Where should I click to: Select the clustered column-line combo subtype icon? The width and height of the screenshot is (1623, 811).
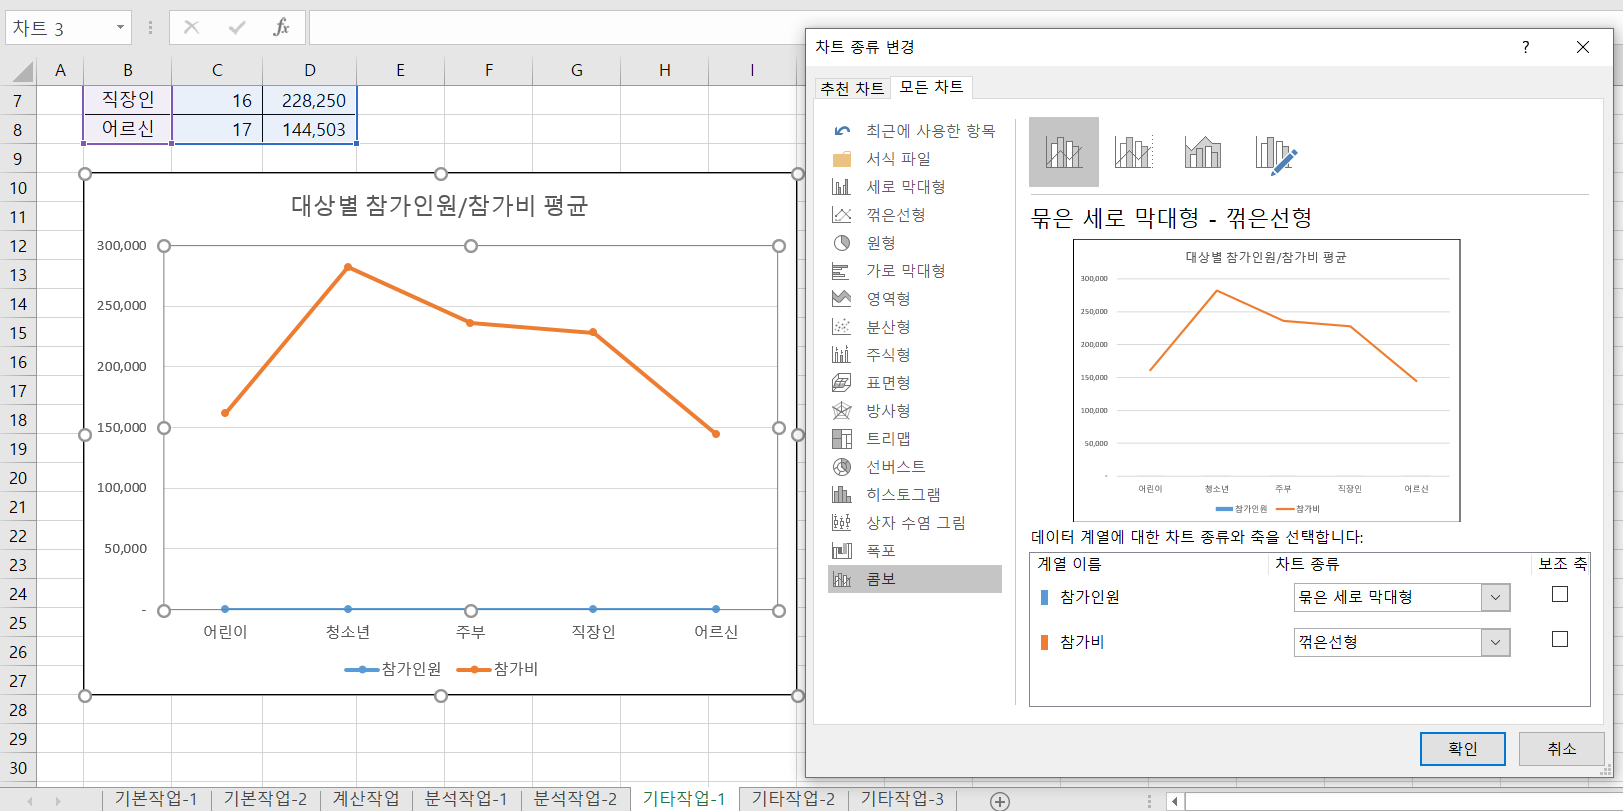(1063, 152)
